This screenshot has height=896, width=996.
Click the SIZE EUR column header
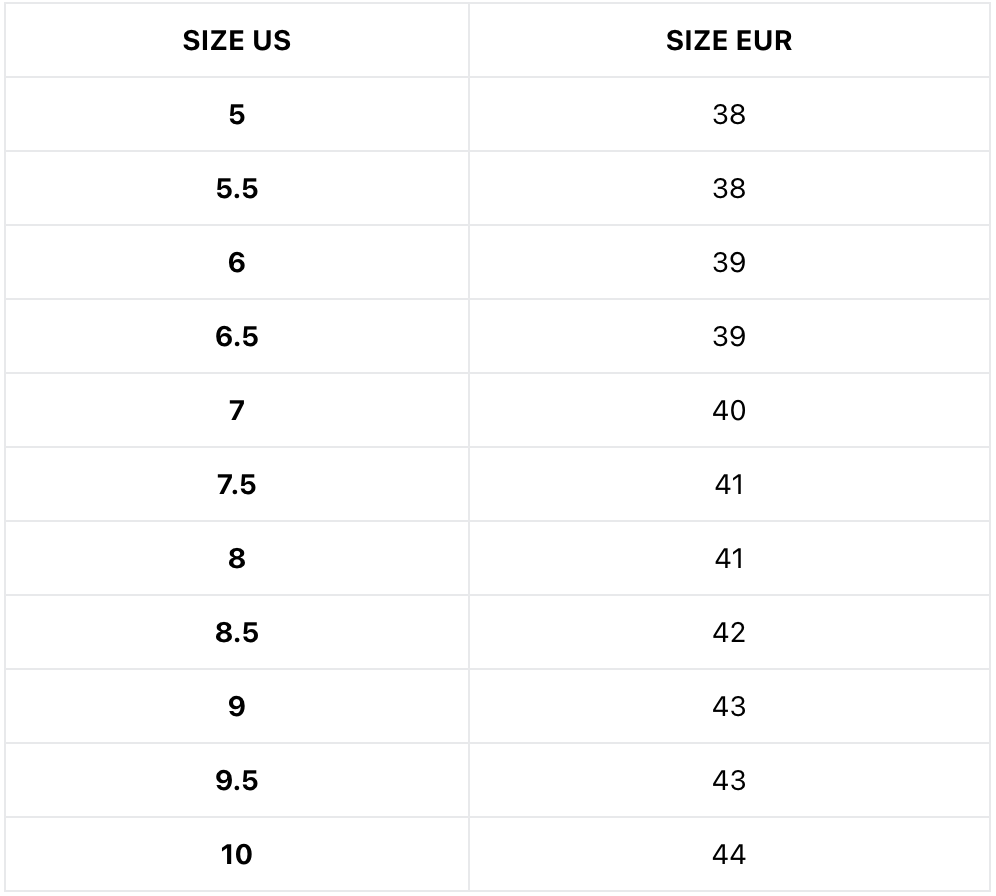(x=729, y=41)
